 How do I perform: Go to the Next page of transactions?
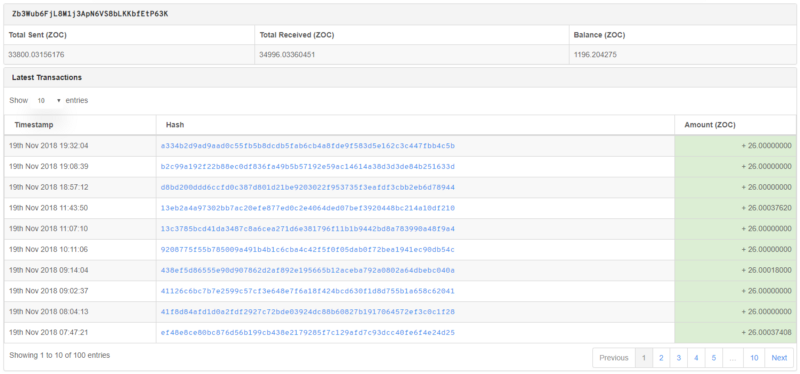(779, 358)
